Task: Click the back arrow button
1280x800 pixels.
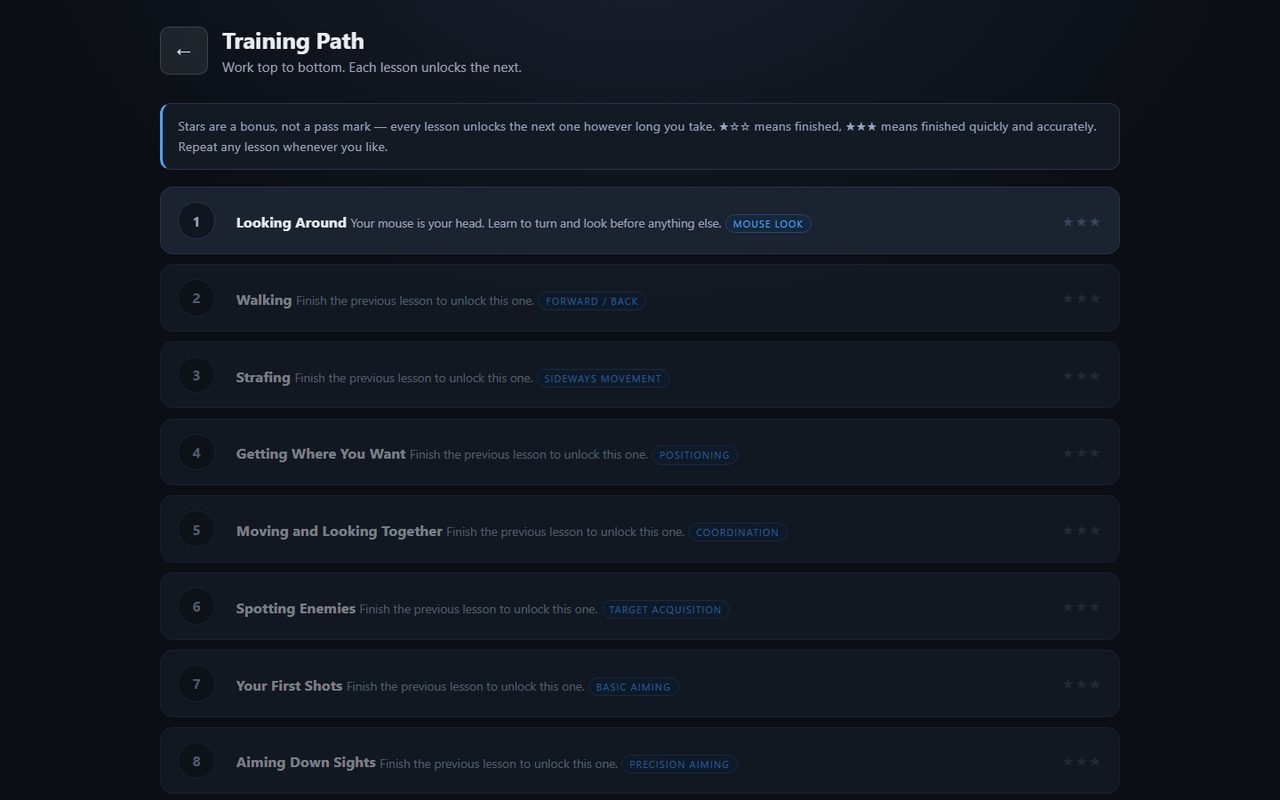Action: pyautogui.click(x=184, y=51)
